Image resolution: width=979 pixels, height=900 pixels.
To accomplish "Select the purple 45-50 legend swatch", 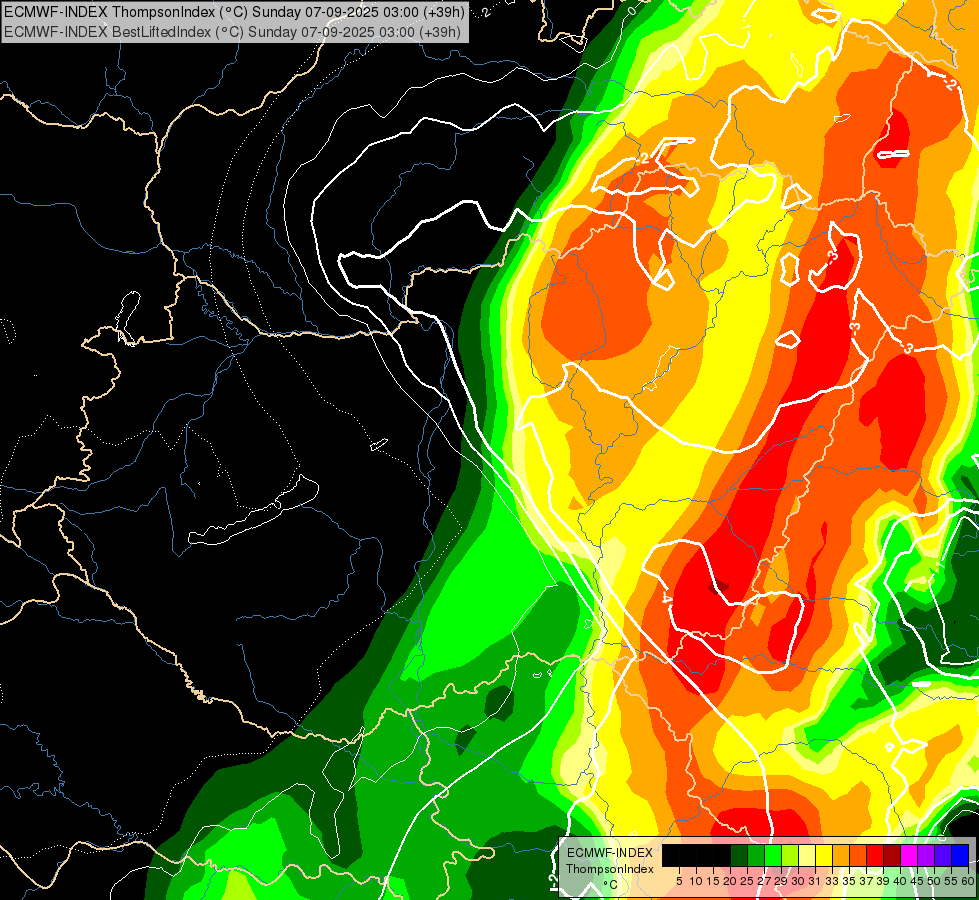I will click(926, 855).
